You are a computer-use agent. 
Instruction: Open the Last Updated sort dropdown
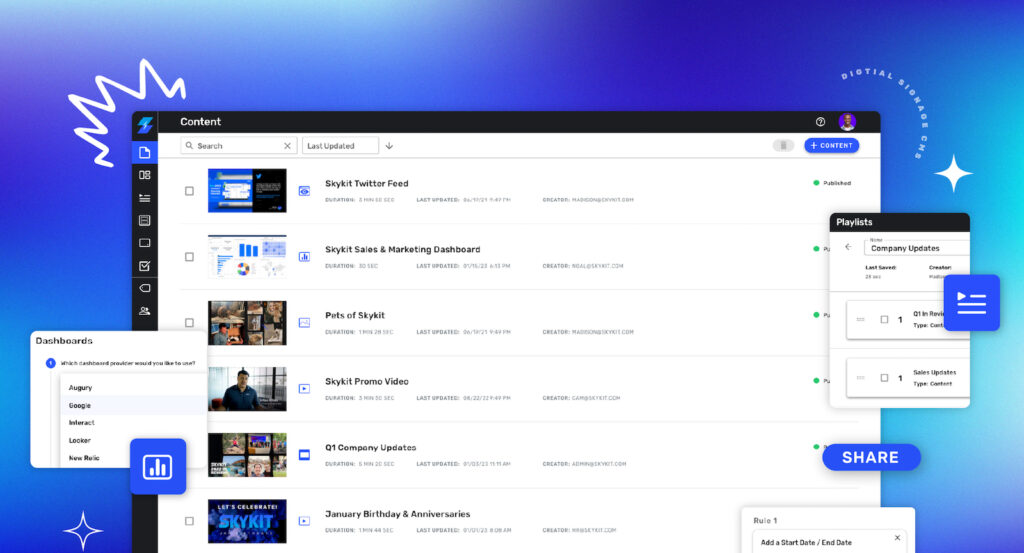(x=340, y=146)
